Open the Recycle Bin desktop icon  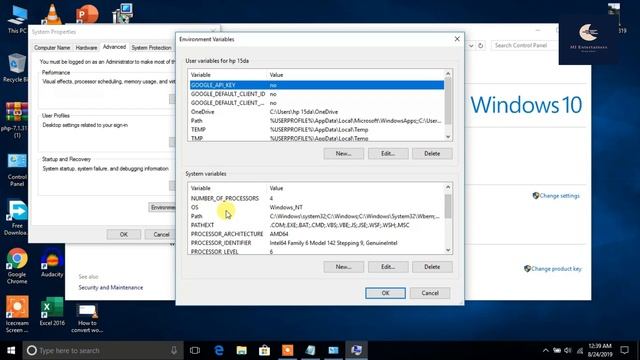pos(16,67)
